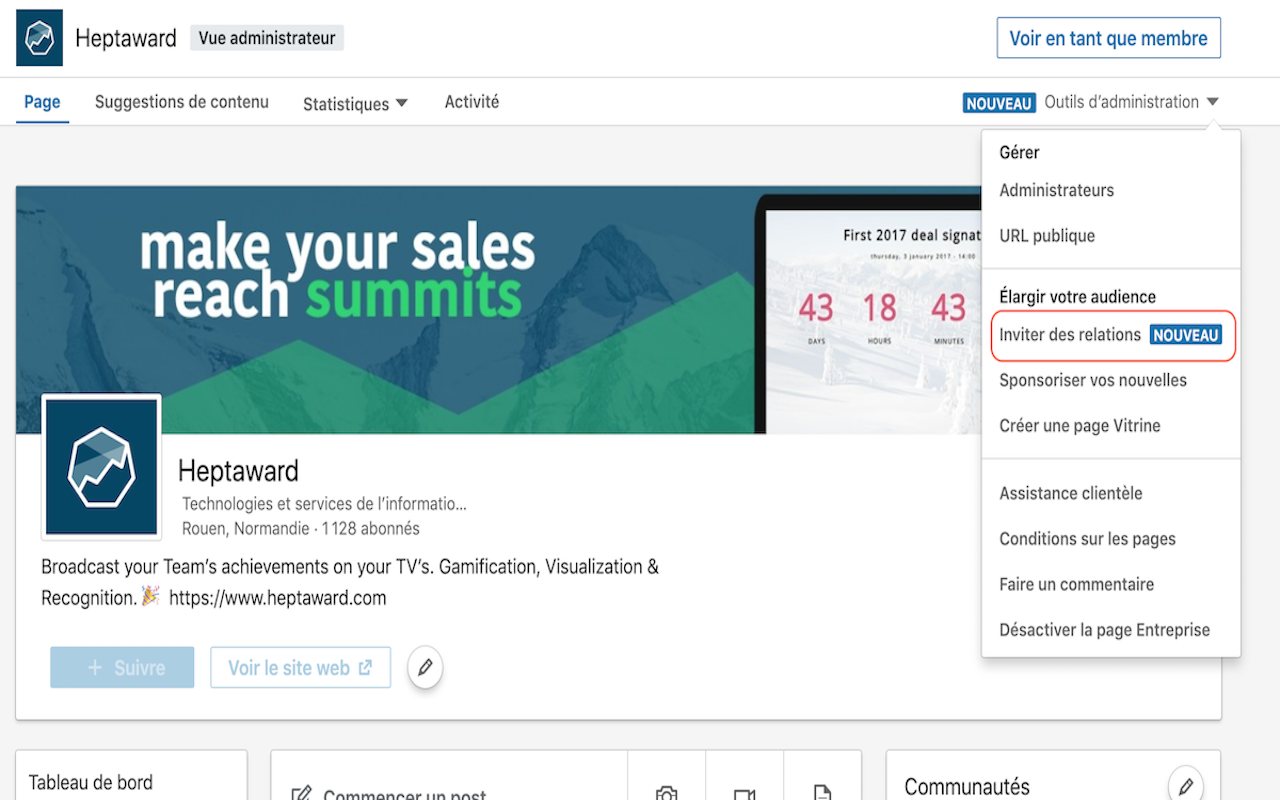Viewport: 1280px width, 800px height.
Task: Open the heptaward.com link in description
Action: point(277,598)
